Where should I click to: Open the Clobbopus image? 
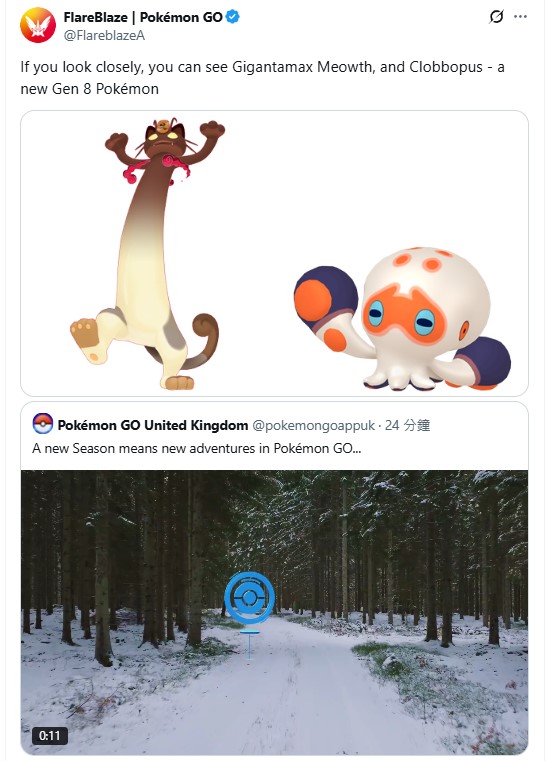coord(402,319)
